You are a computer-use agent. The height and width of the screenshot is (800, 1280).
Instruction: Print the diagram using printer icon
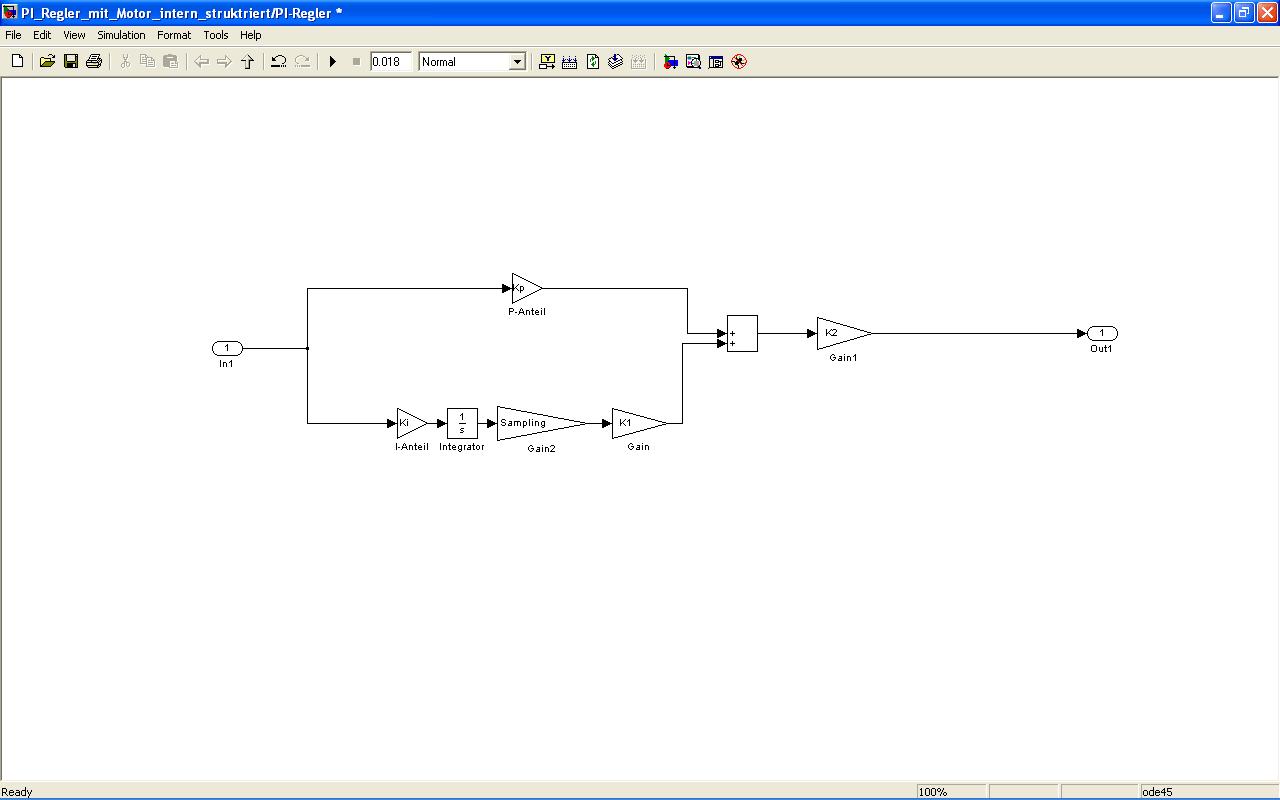[x=94, y=62]
